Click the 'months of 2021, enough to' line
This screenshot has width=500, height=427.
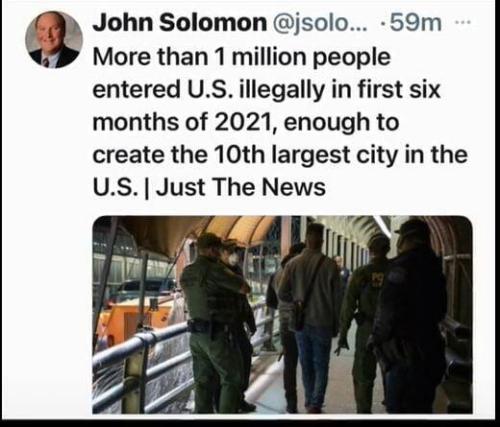[x=246, y=122]
